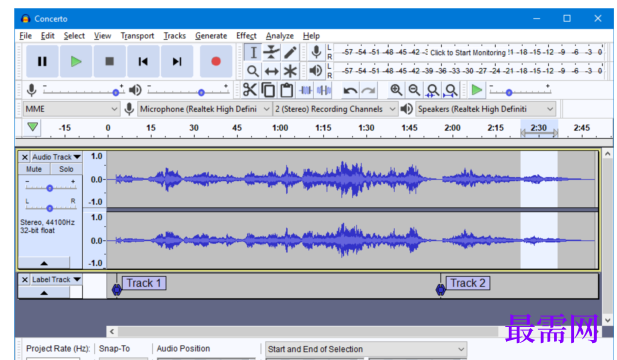The image size is (617, 360).
Task: Open the MME audio host dropdown
Action: coord(71,109)
